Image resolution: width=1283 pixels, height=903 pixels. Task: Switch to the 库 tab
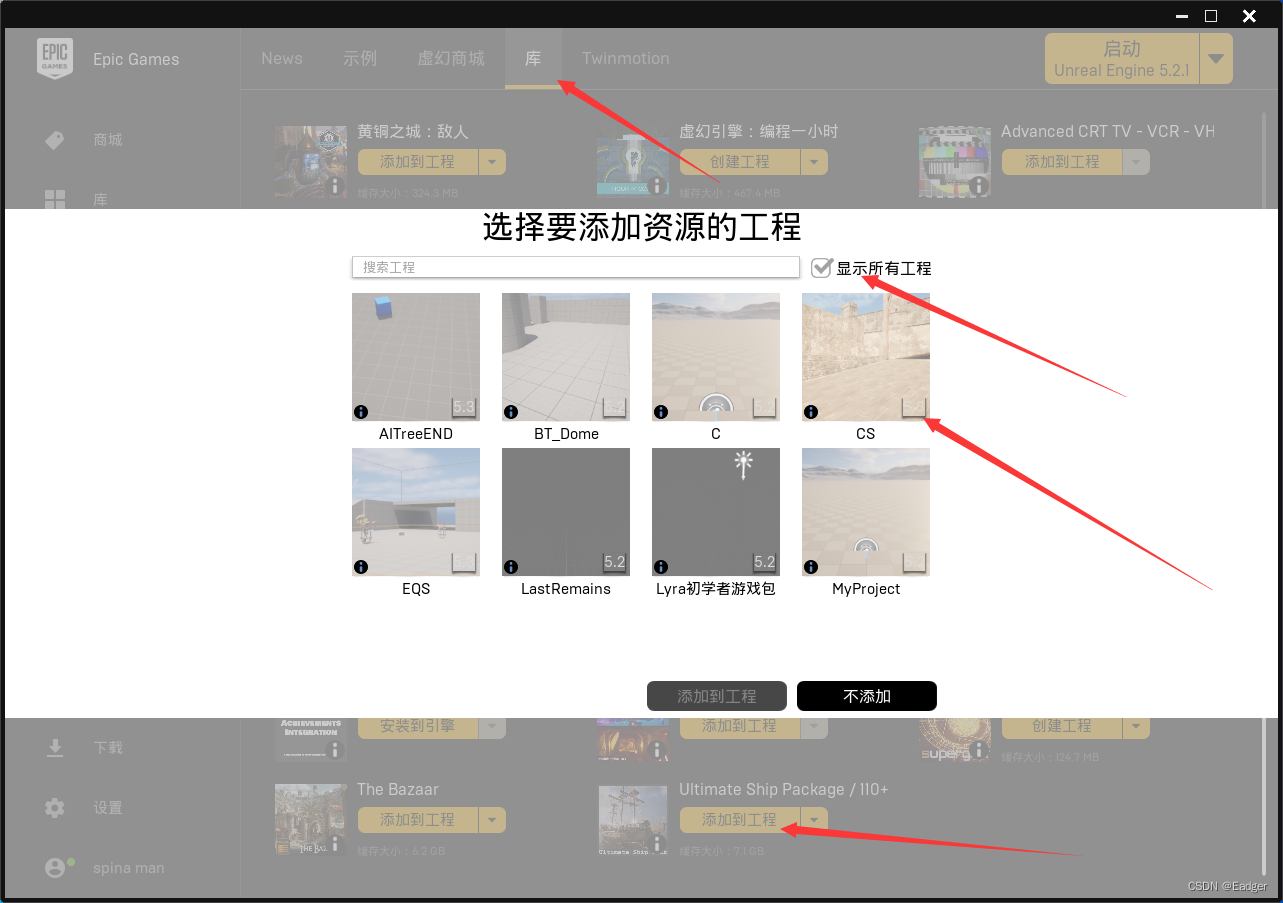point(533,59)
